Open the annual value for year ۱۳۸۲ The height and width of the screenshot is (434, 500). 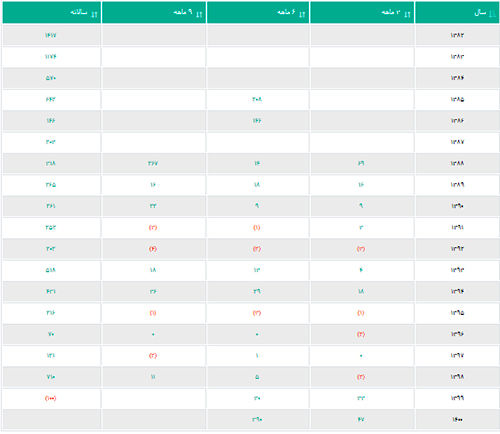pos(51,35)
